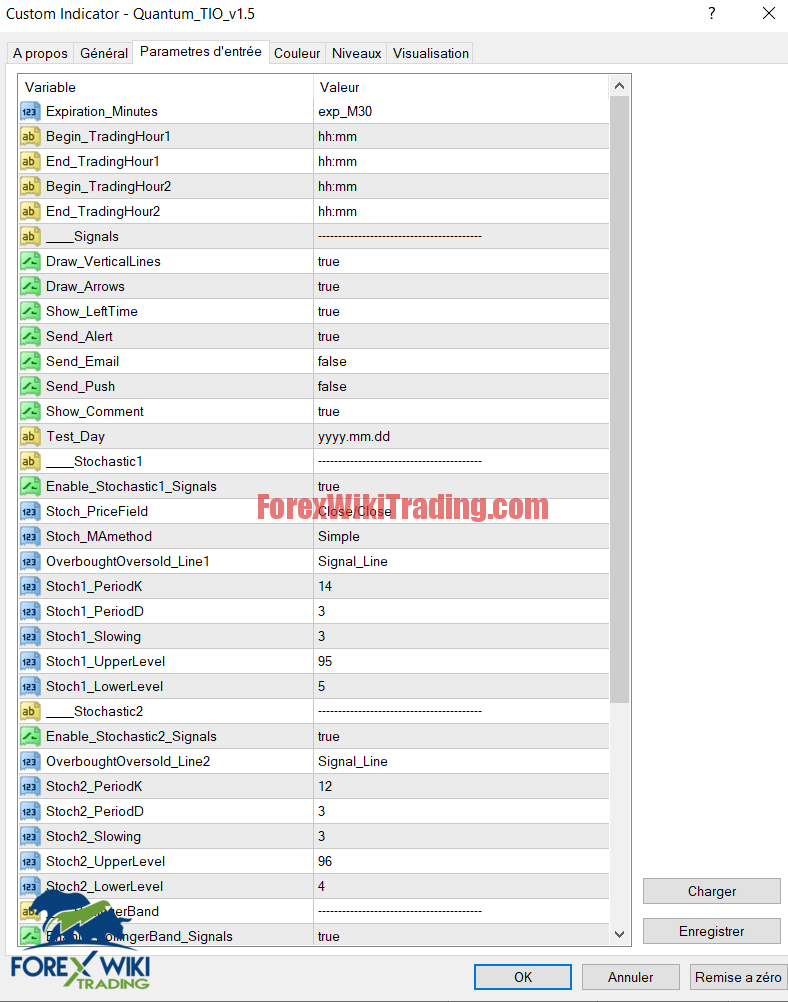
Task: Click the Begin_TradingHour1 string type icon
Action: 30,137
